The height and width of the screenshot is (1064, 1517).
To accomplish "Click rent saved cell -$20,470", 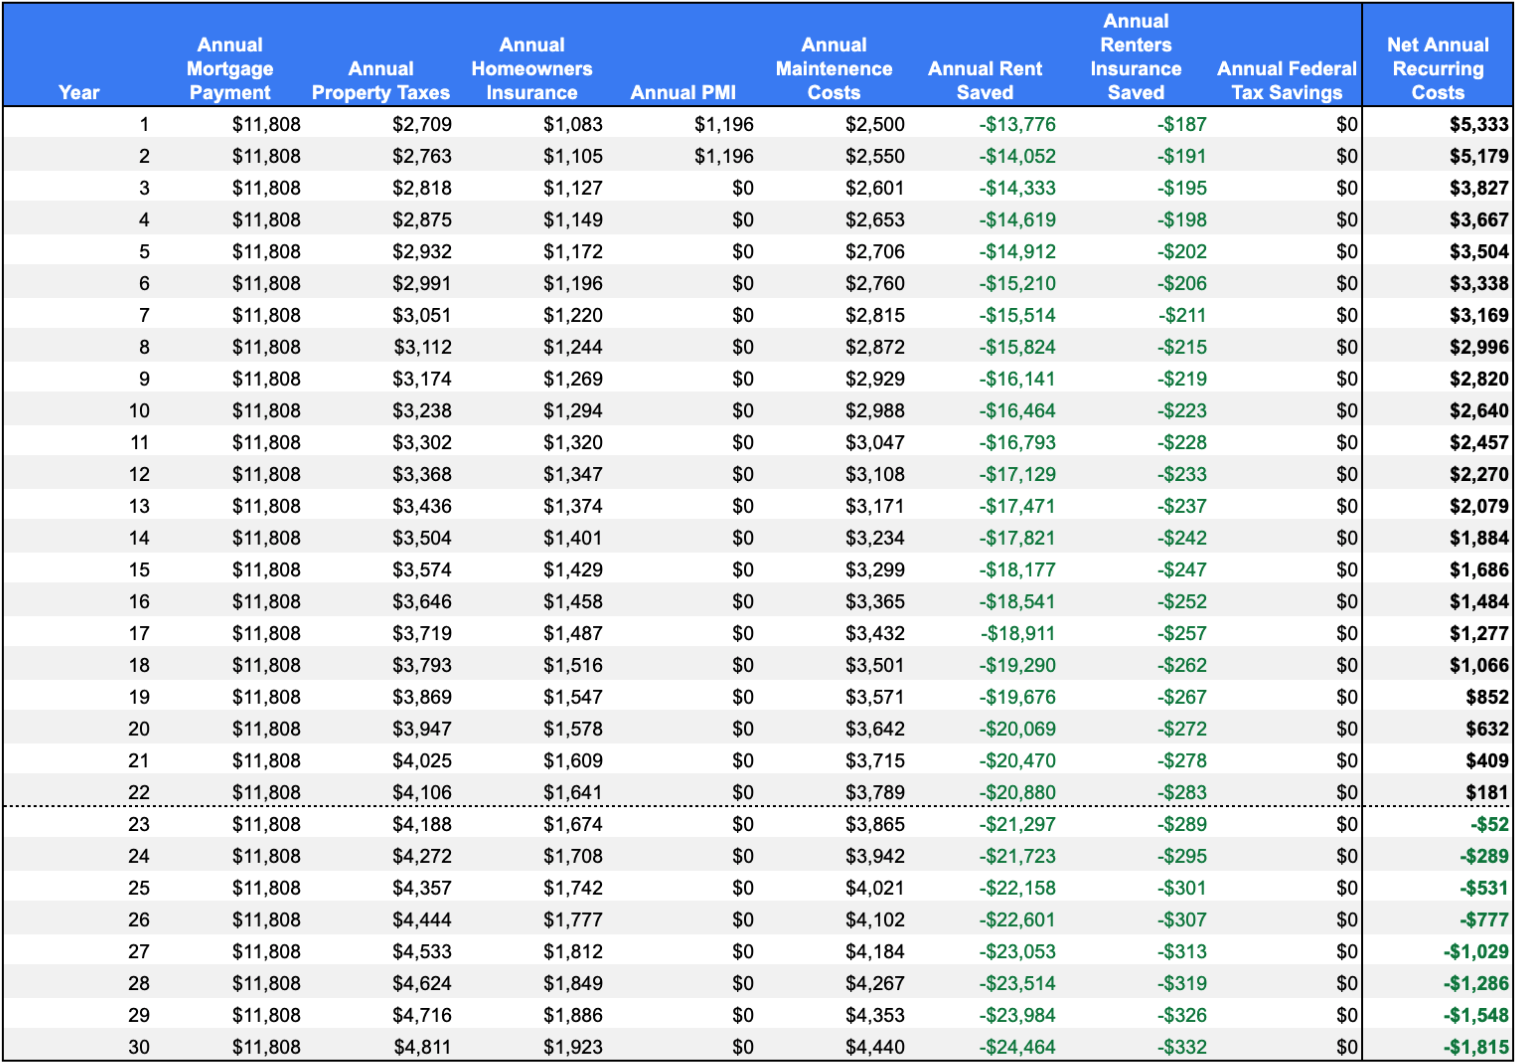I will 1017,761.
